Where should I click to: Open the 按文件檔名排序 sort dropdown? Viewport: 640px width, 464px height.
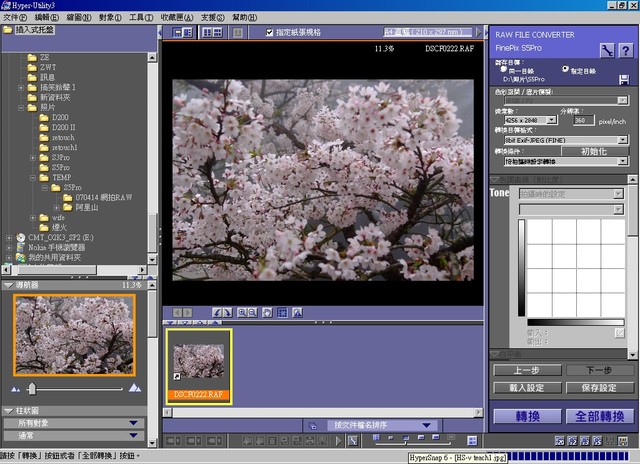coord(382,426)
